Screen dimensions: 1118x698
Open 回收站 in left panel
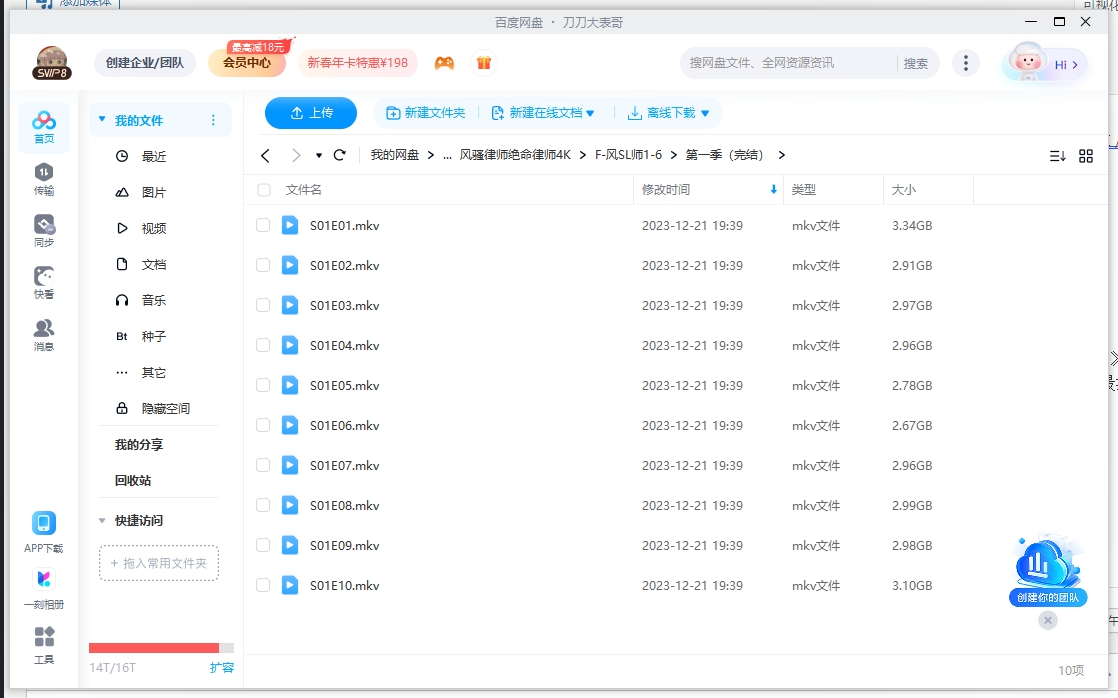tap(133, 481)
